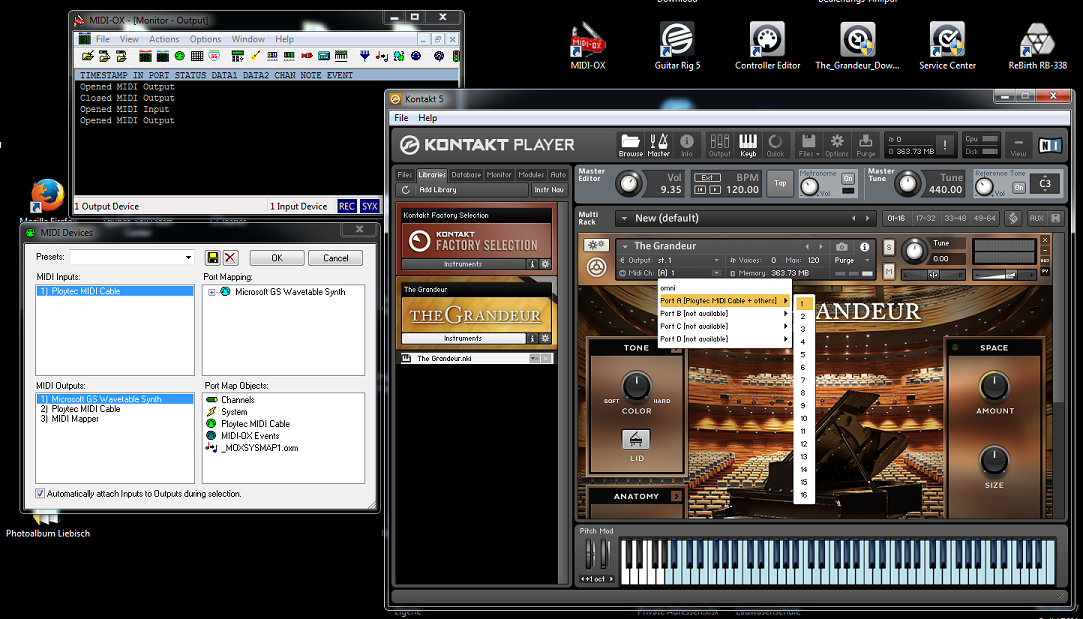Click the Refresh icon beside Add Library

coord(405,189)
